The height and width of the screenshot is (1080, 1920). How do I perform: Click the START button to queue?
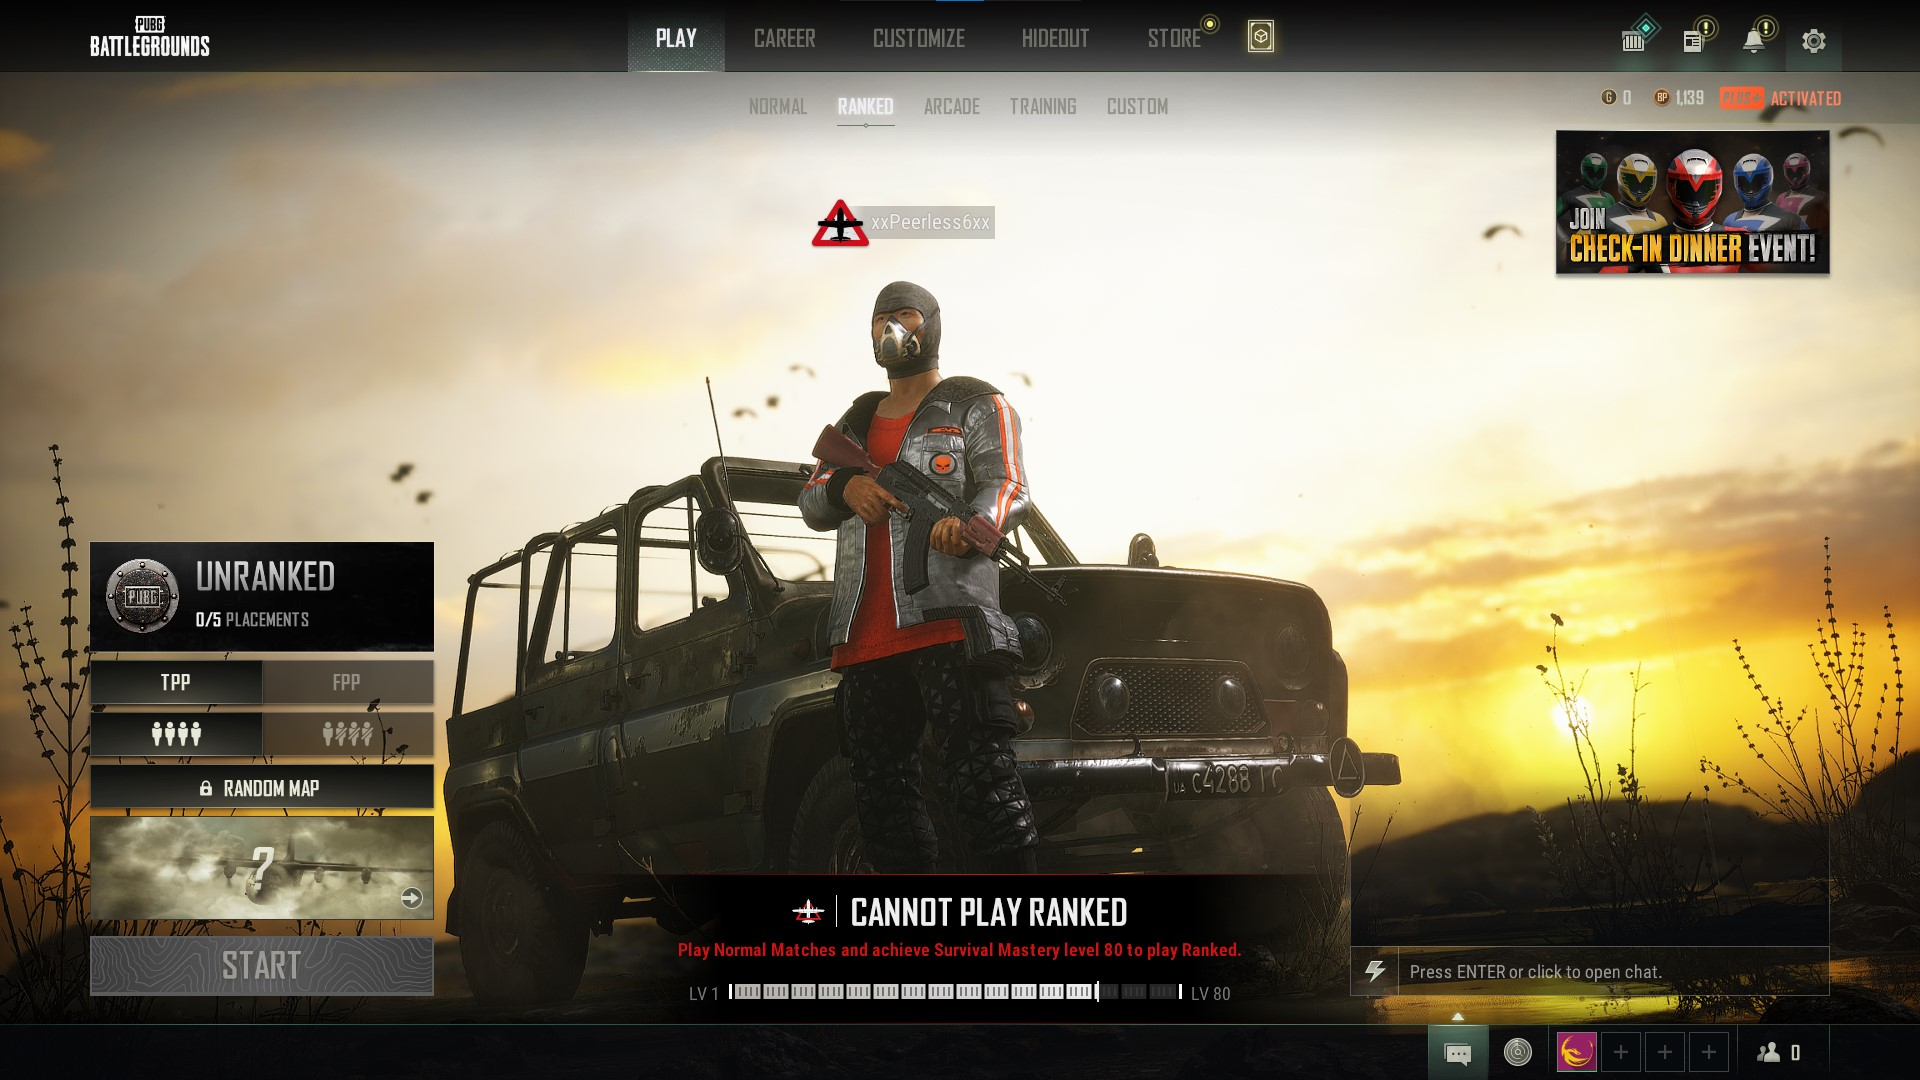(x=261, y=965)
